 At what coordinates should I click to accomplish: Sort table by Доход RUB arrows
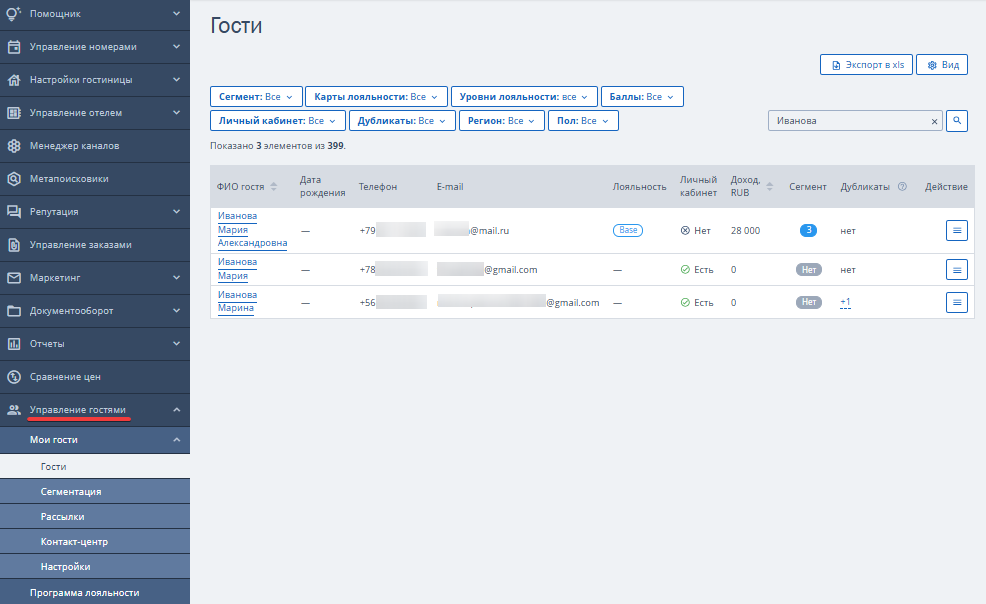point(770,187)
